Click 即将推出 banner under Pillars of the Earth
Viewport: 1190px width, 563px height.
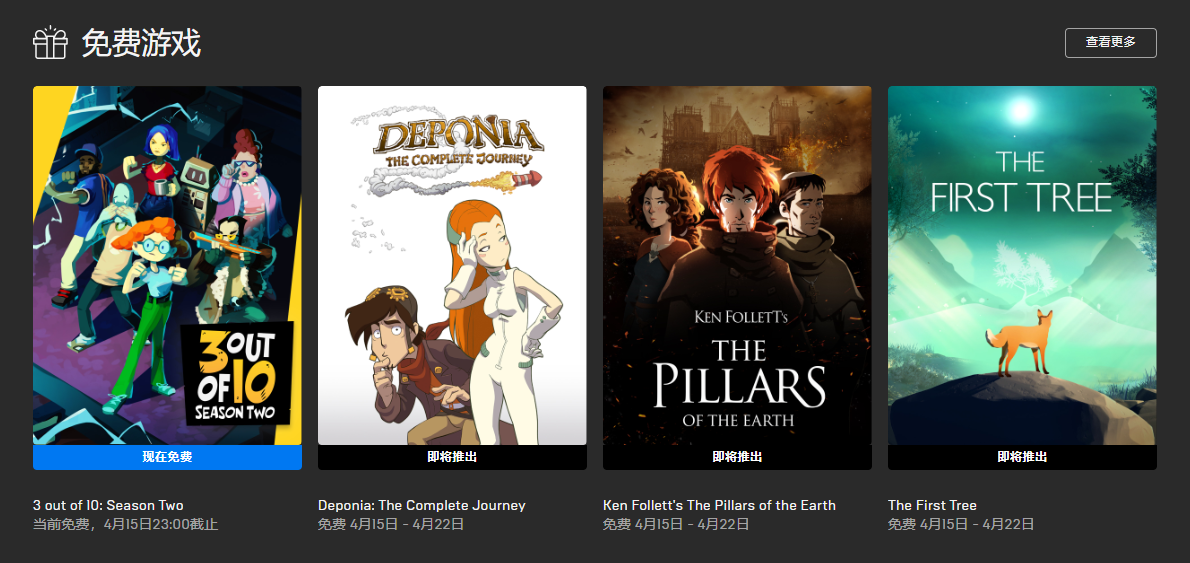tap(737, 457)
